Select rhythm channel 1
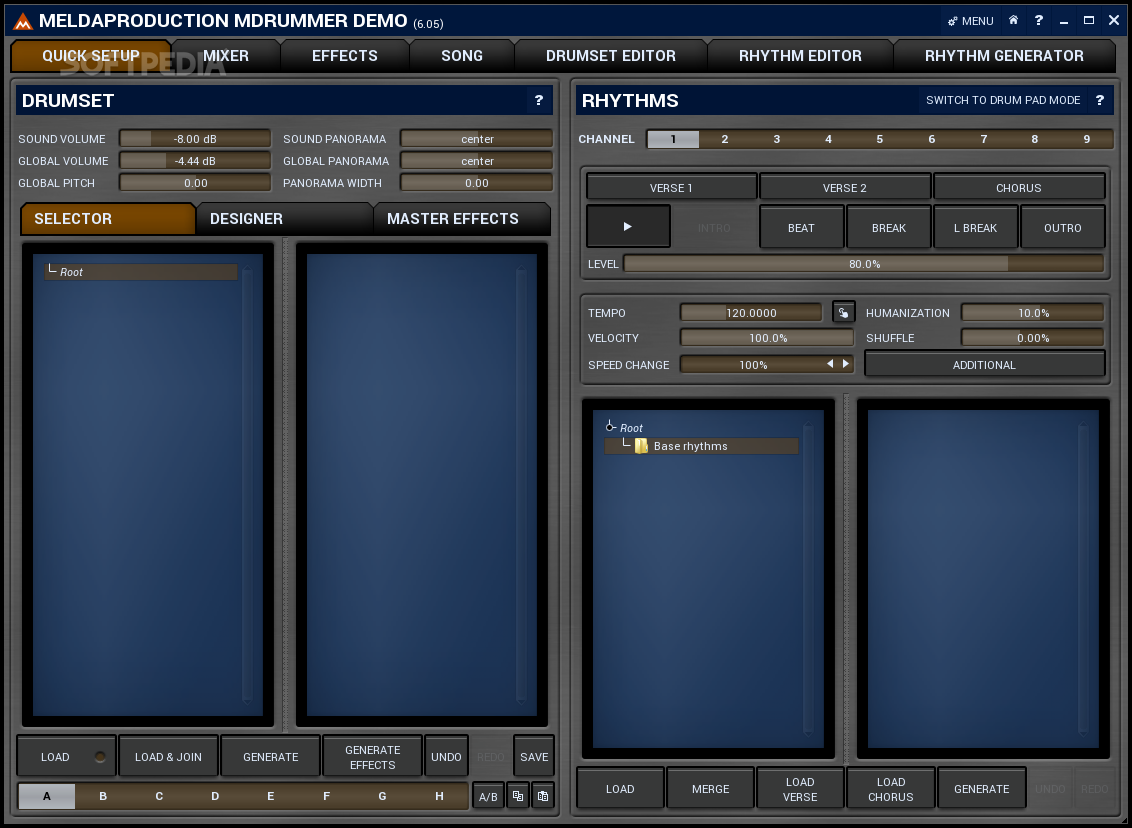1132x828 pixels. (673, 139)
